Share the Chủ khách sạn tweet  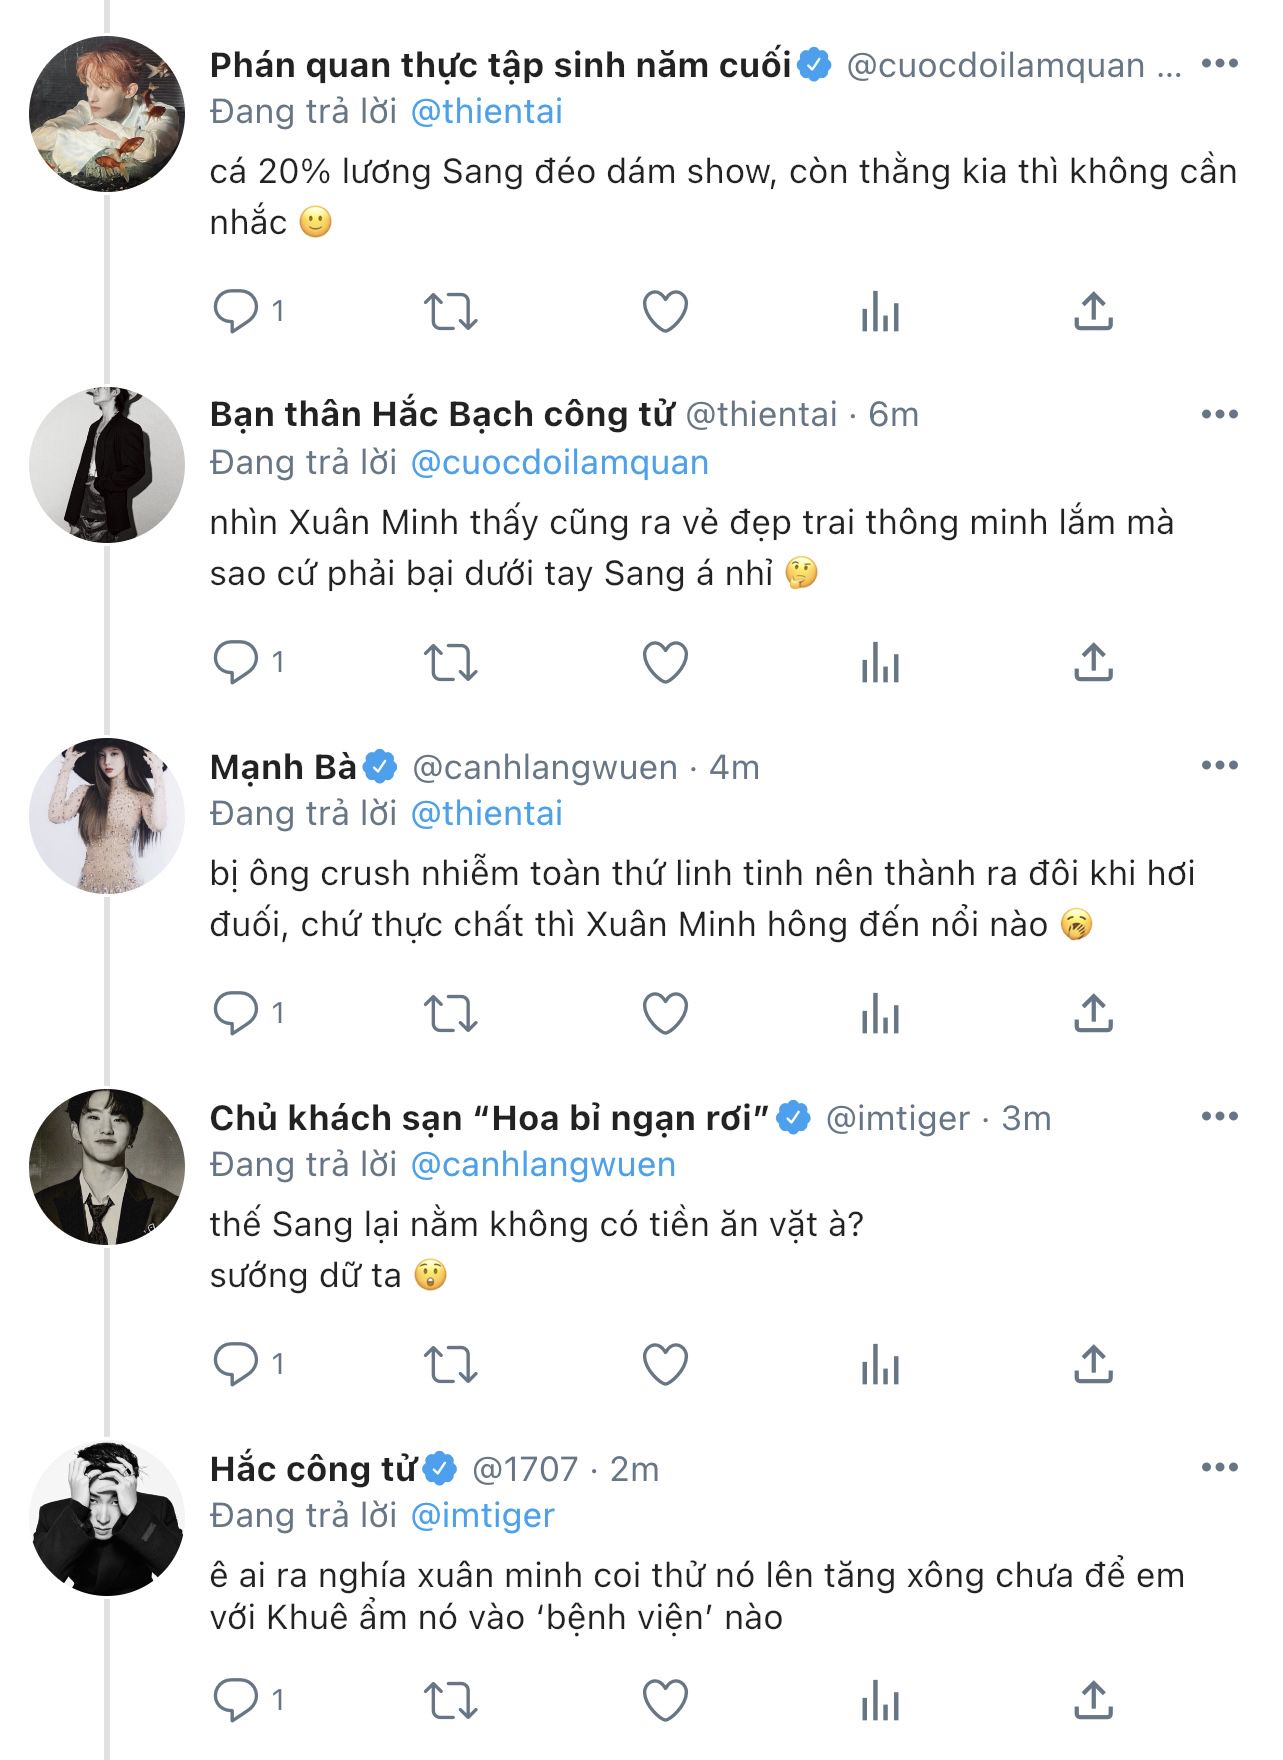tap(1093, 1364)
